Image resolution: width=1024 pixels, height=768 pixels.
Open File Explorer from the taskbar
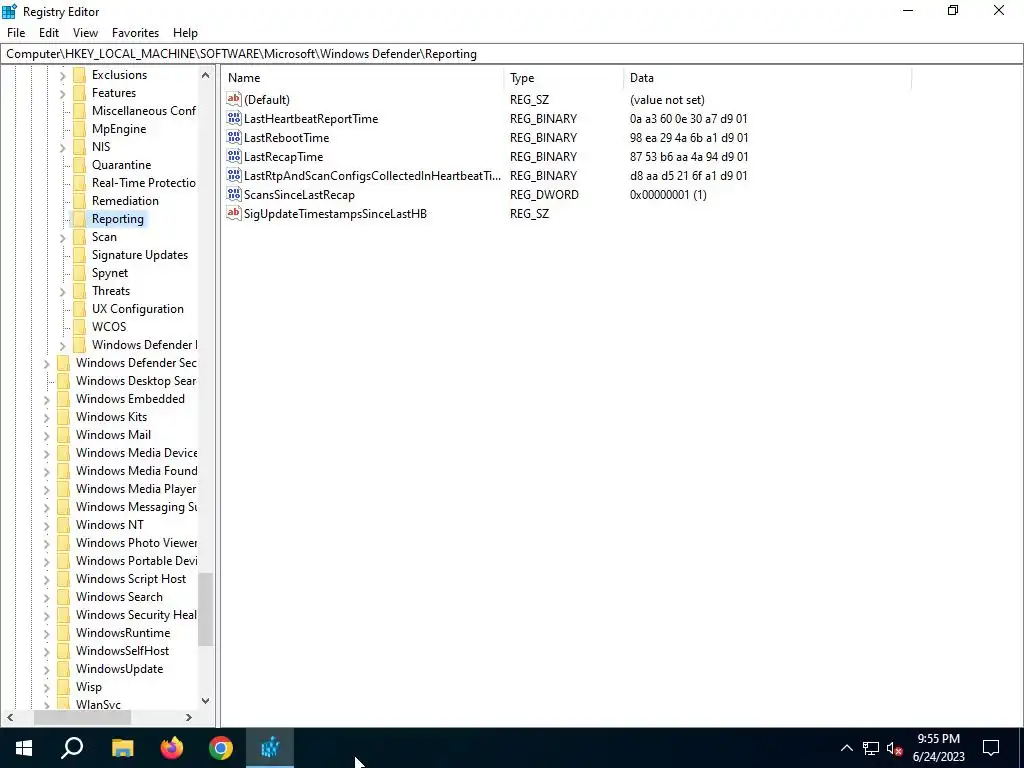click(122, 748)
